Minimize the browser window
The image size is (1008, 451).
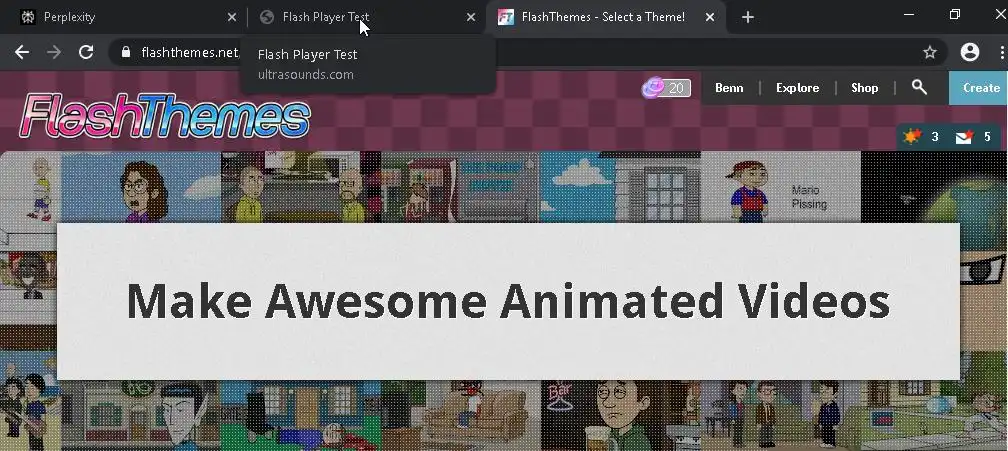909,15
